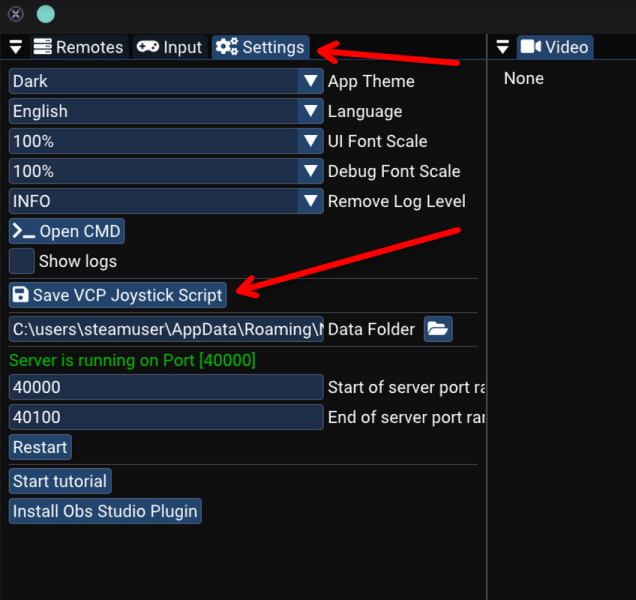Enable the Show logs checkbox
This screenshot has height=600, width=636.
tap(22, 261)
